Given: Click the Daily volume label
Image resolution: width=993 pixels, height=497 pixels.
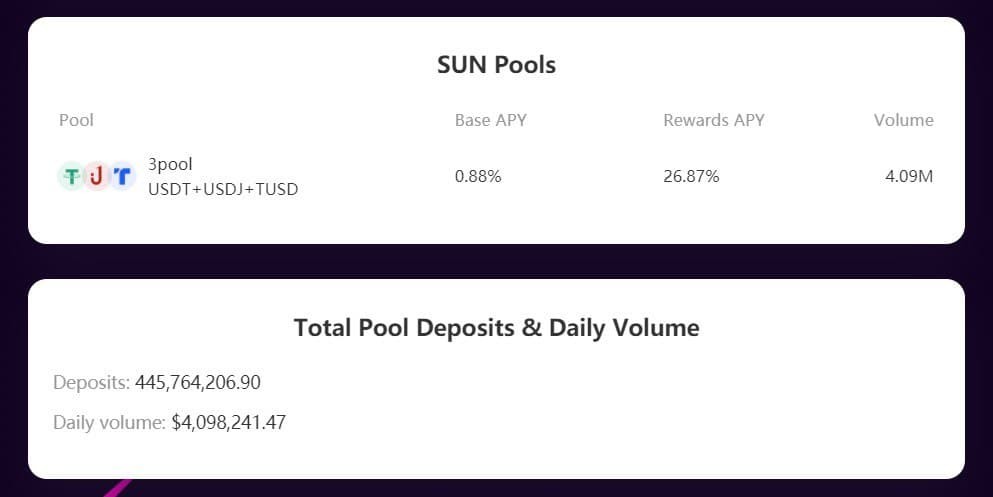Looking at the screenshot, I should point(110,422).
